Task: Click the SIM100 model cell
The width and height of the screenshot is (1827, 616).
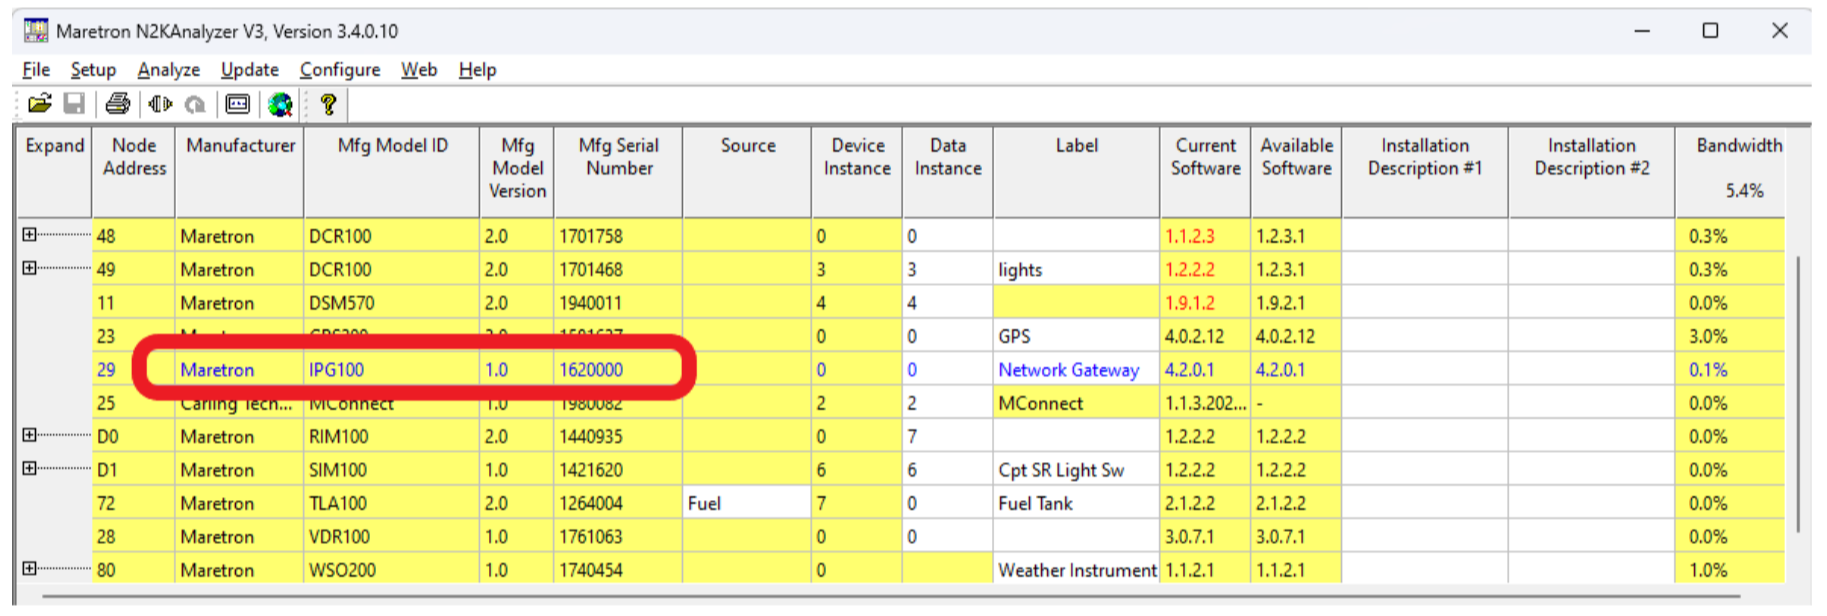Action: pos(392,469)
